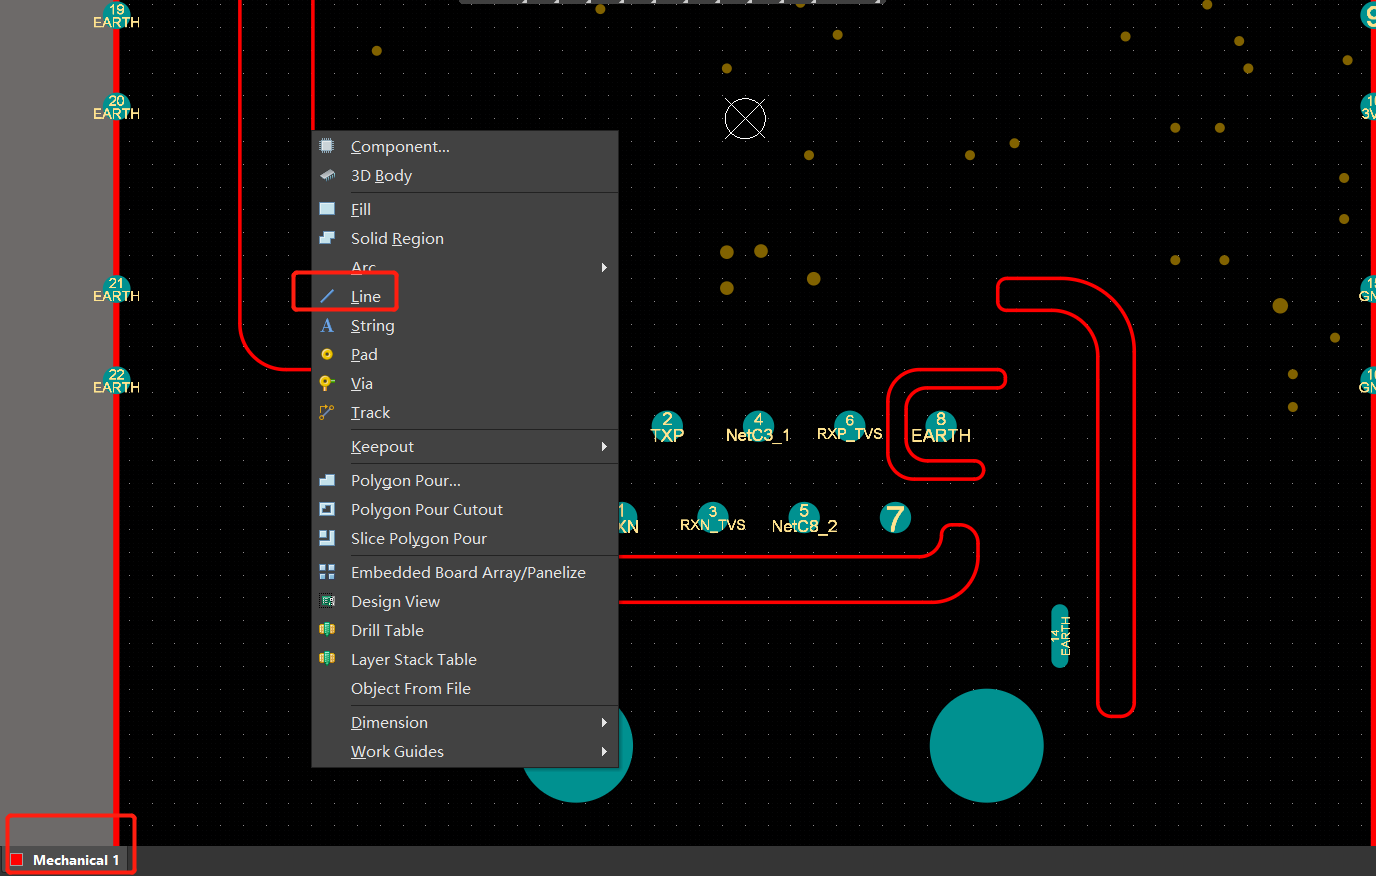The width and height of the screenshot is (1376, 876).
Task: Click the Drill Table icon
Action: [x=327, y=630]
